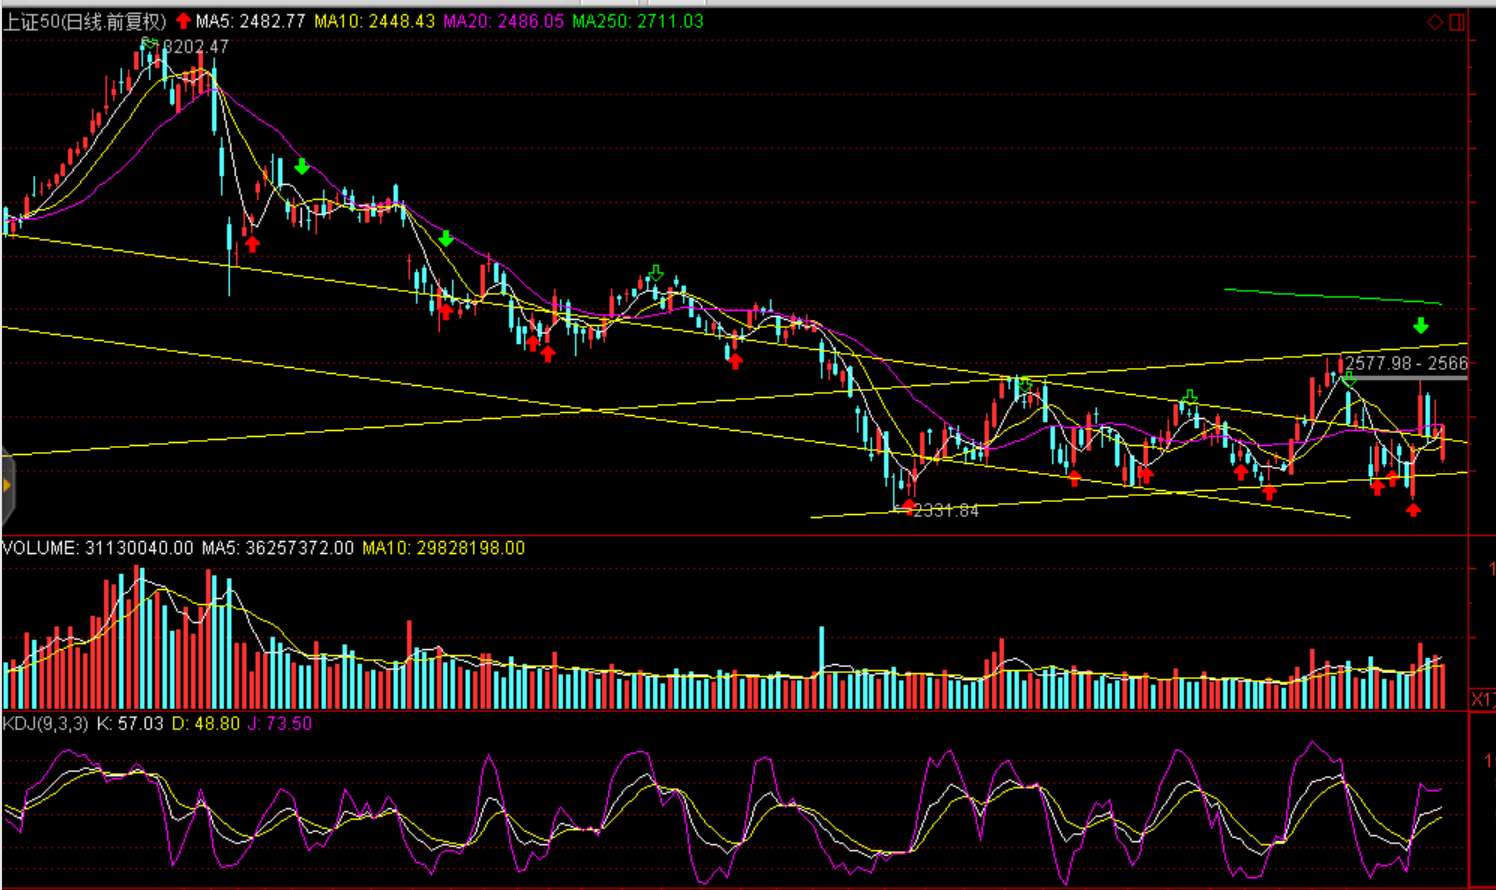Screen dimensions: 1496x890
Task: Click the rightmost solid green sell arrow
Action: click(x=1420, y=326)
